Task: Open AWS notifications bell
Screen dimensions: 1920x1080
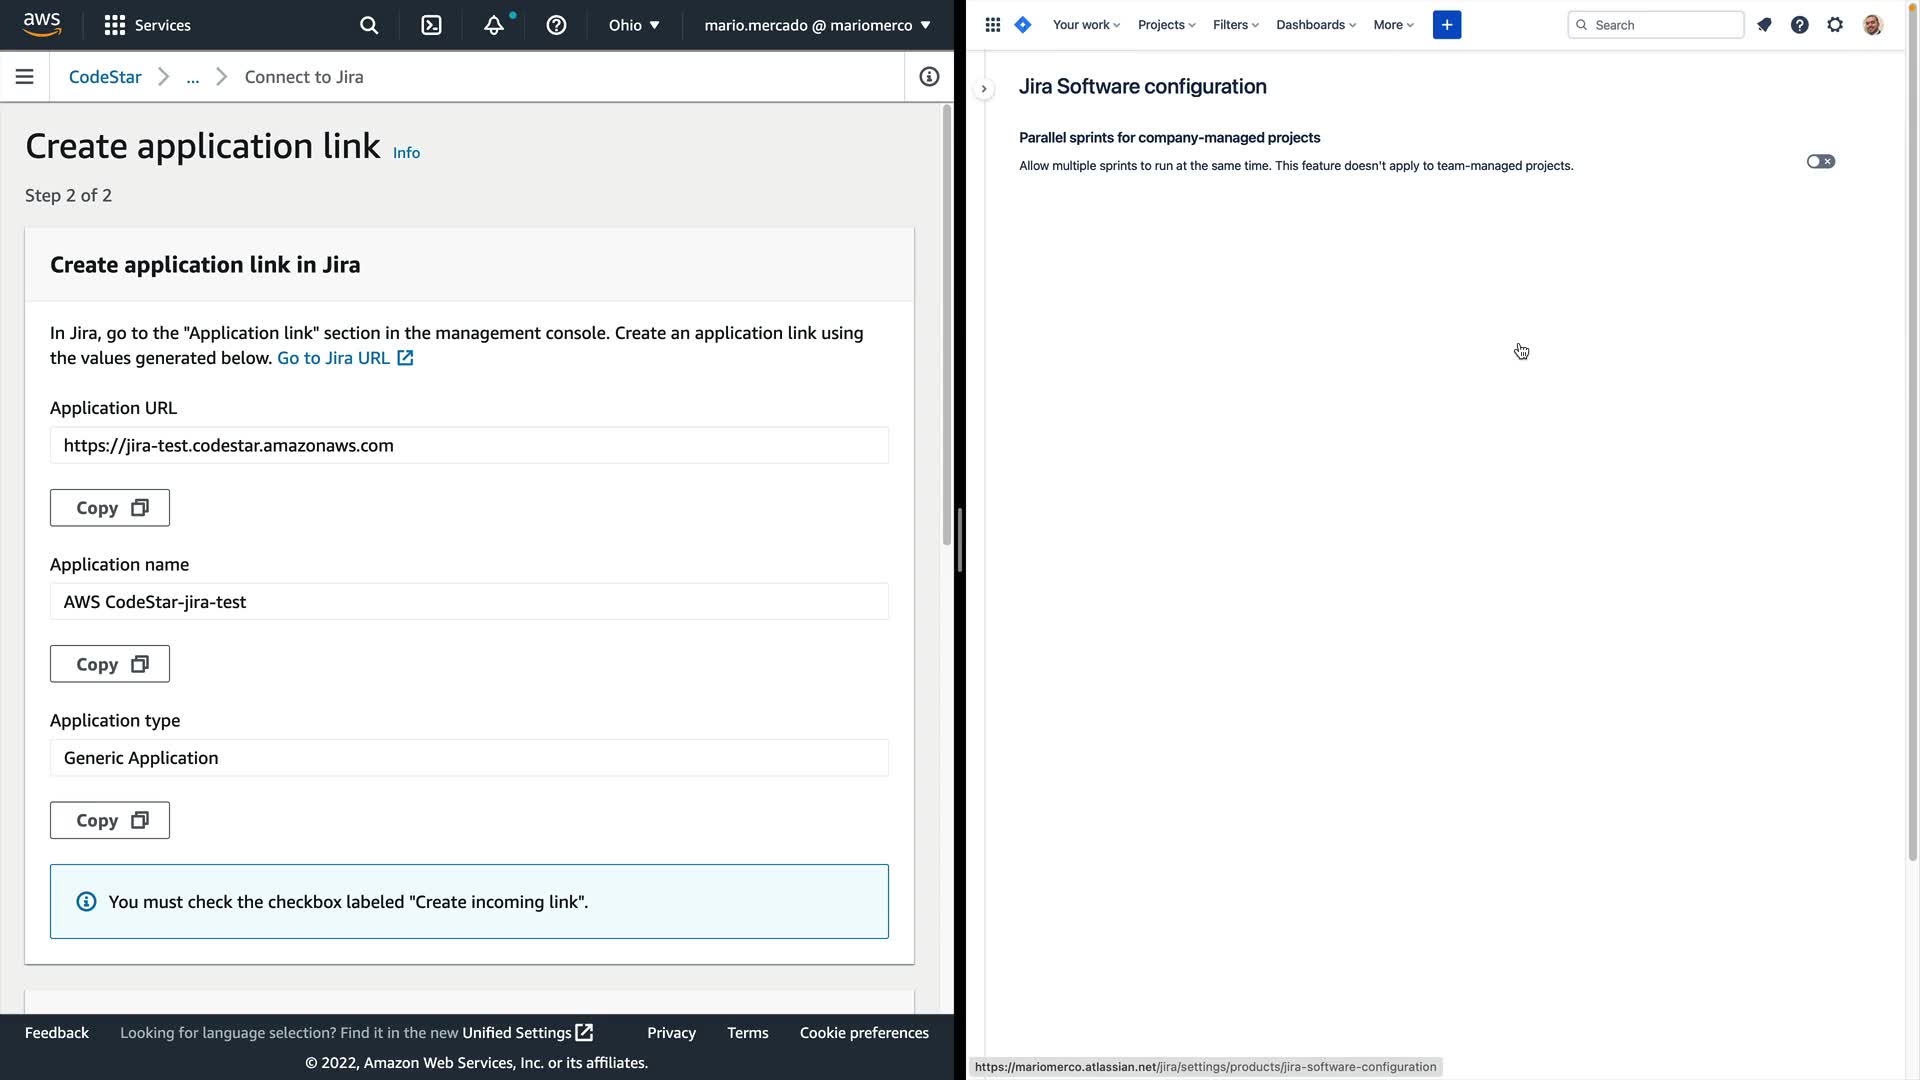Action: coord(494,25)
